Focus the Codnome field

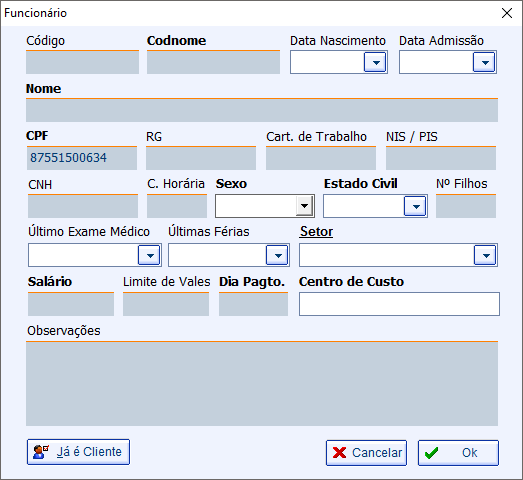tap(213, 62)
